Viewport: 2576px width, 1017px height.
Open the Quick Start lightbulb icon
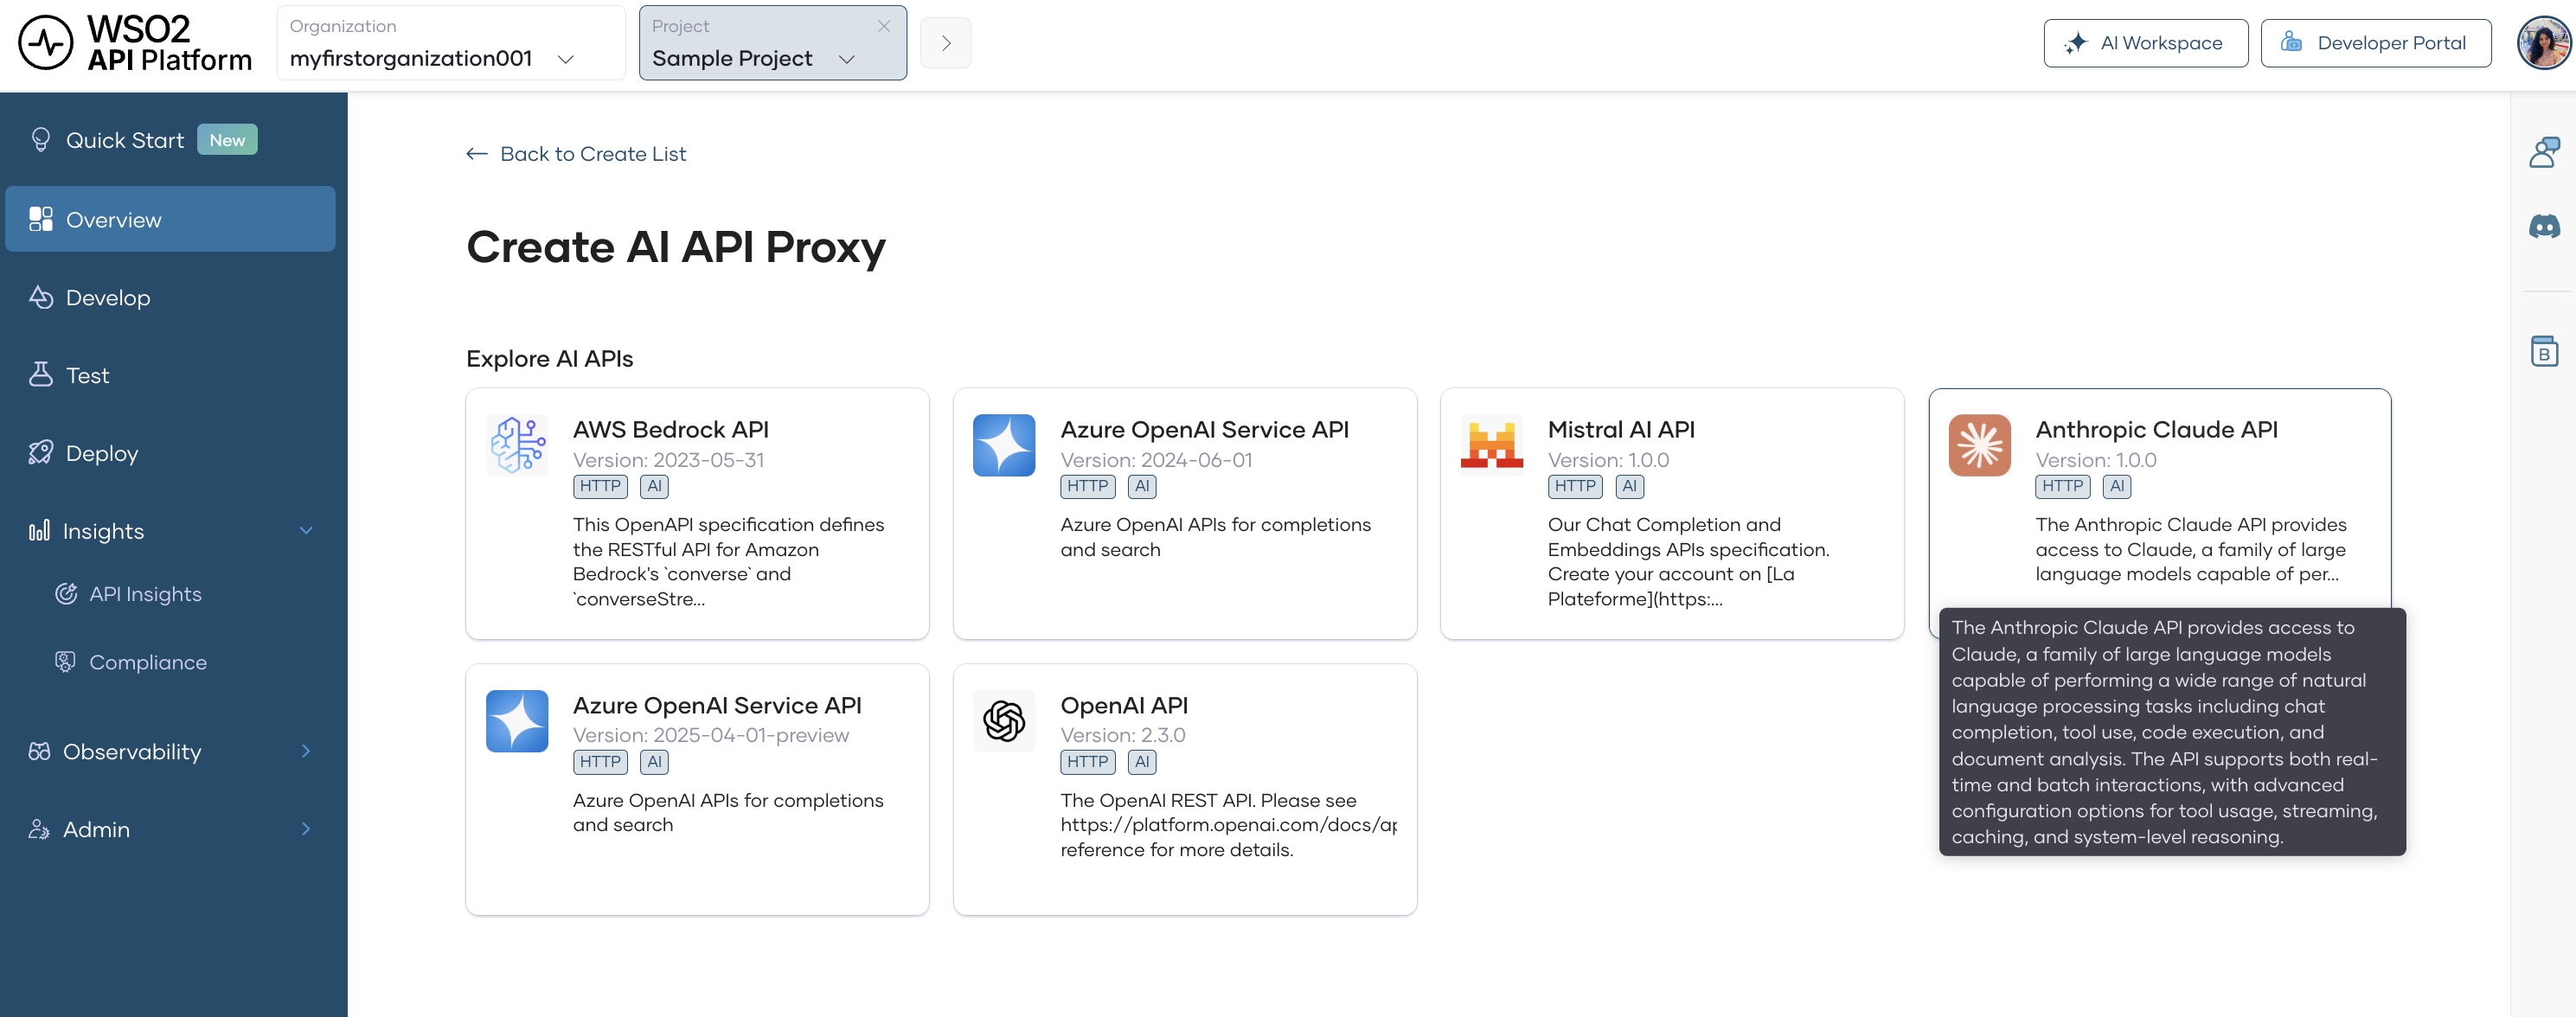(41, 140)
